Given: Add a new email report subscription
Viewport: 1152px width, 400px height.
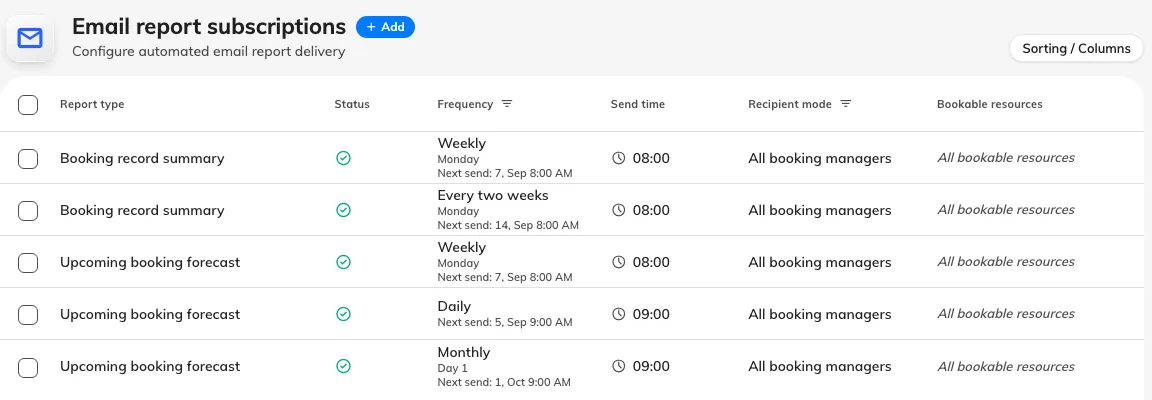Looking at the screenshot, I should pos(385,26).
